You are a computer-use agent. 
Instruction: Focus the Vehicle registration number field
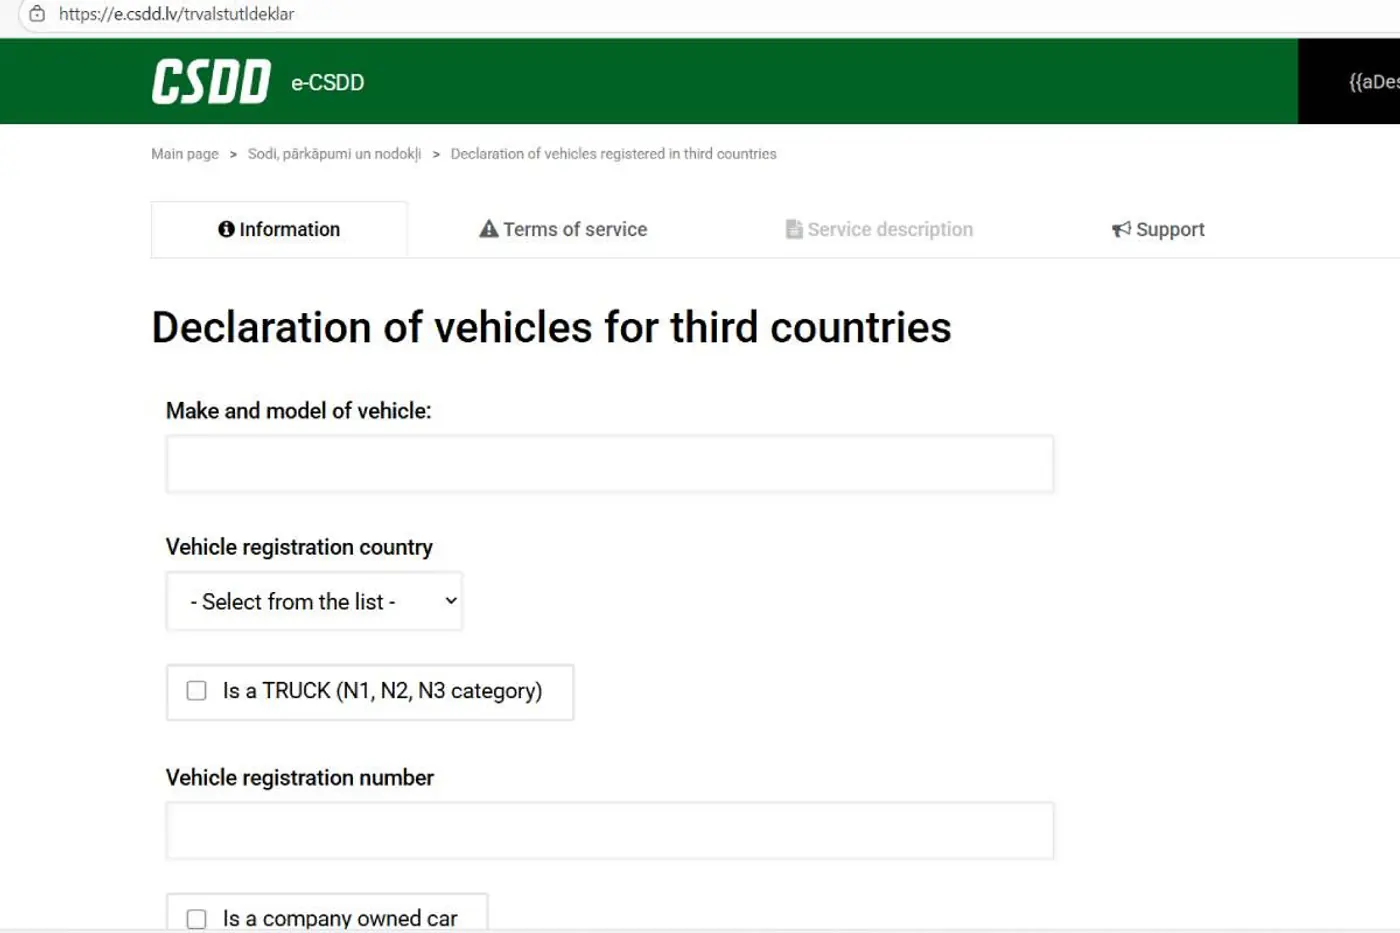(610, 831)
